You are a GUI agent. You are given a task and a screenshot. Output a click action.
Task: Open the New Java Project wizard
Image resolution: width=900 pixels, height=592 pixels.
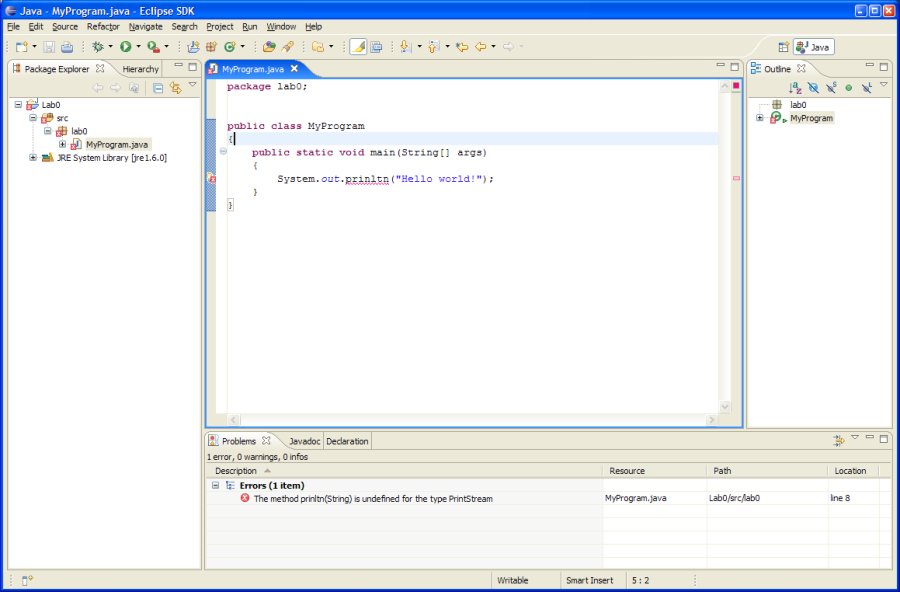click(191, 46)
